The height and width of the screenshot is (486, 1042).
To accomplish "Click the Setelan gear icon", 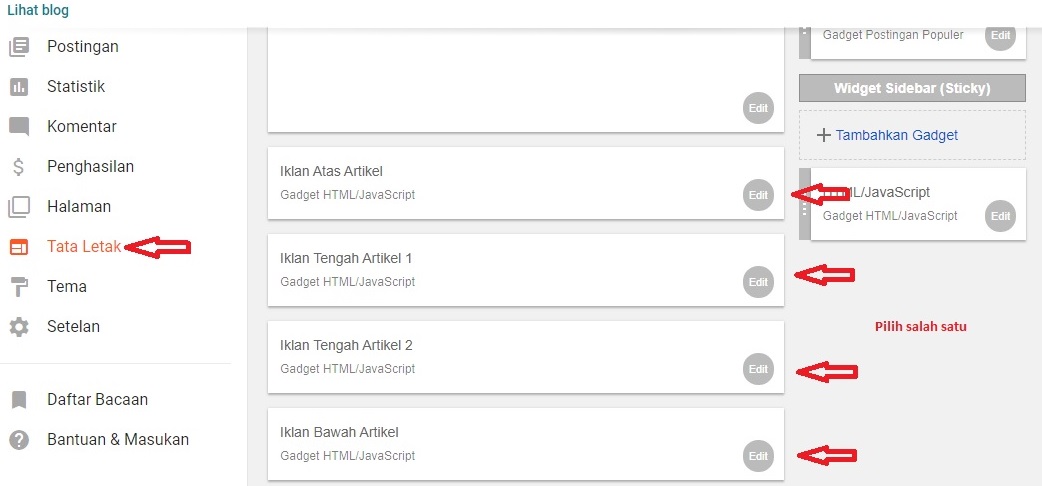I will 19,327.
